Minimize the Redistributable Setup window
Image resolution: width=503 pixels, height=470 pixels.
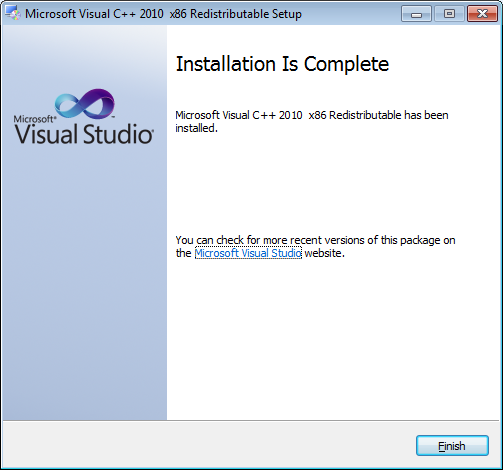[x=416, y=14]
